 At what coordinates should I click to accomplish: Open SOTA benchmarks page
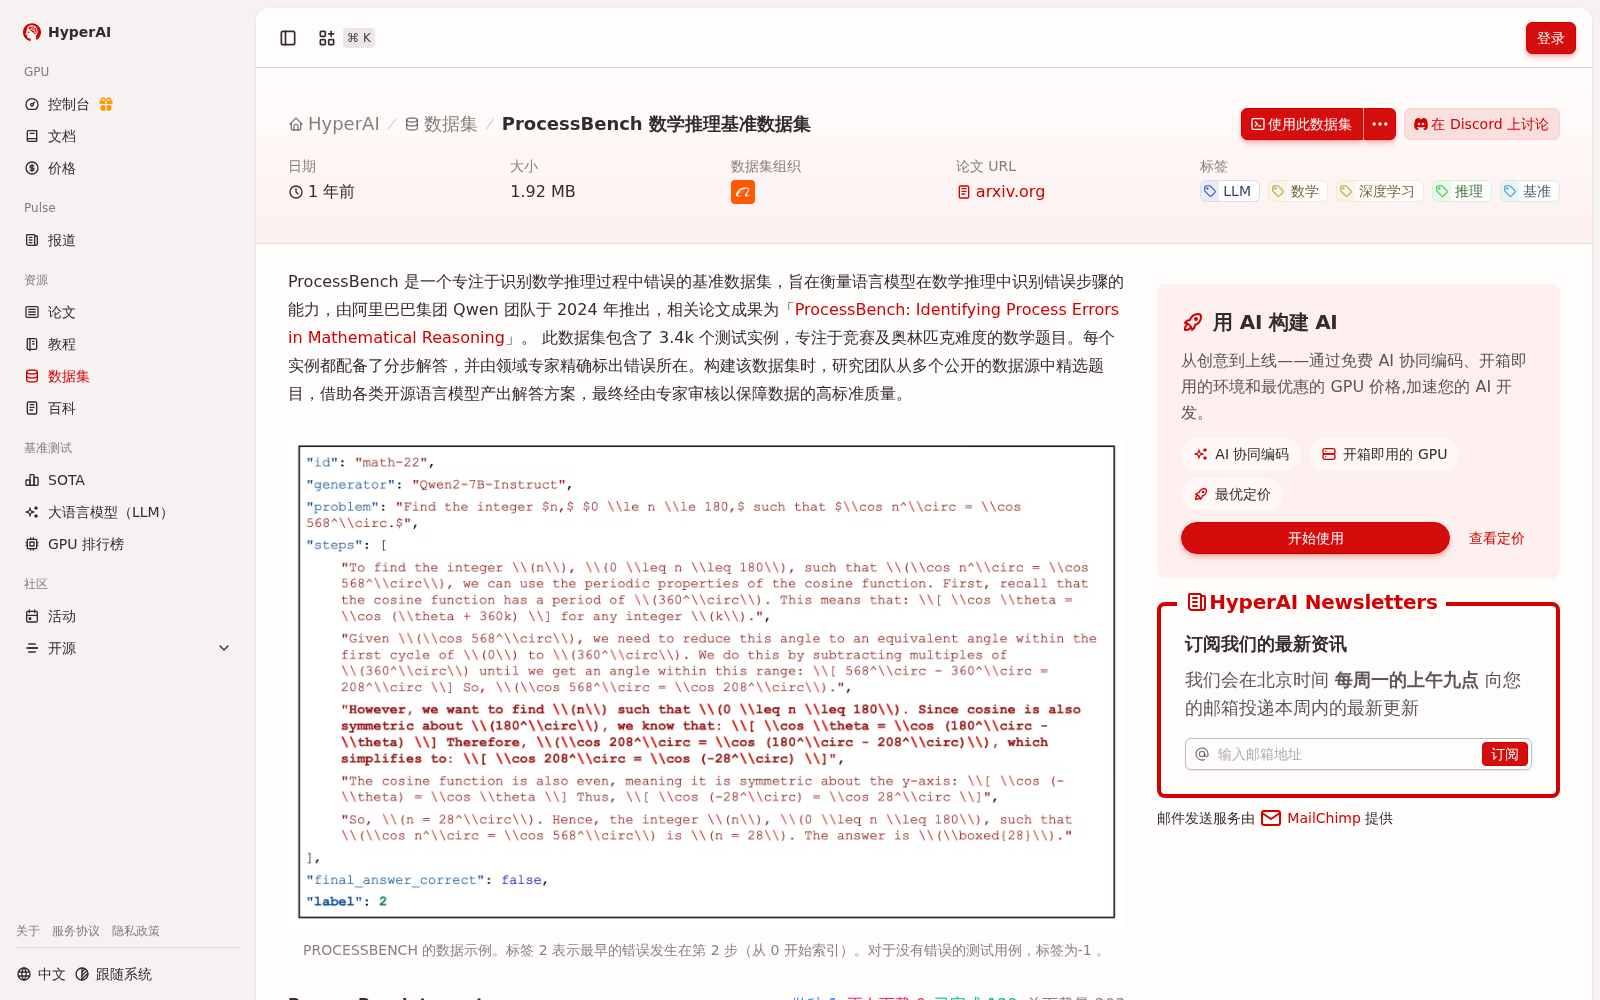pos(55,480)
